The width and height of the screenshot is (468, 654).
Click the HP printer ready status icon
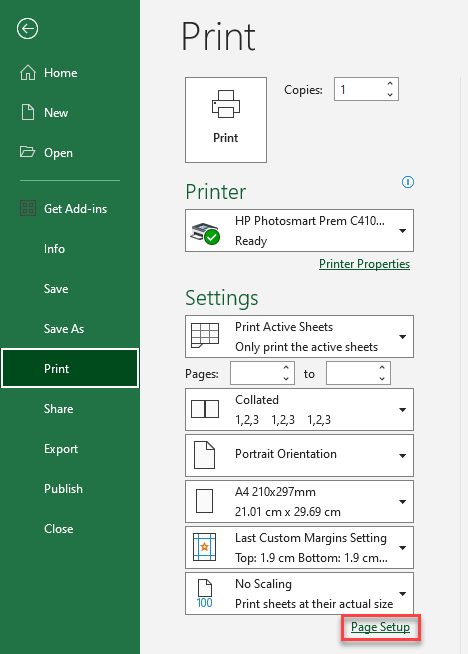(205, 234)
